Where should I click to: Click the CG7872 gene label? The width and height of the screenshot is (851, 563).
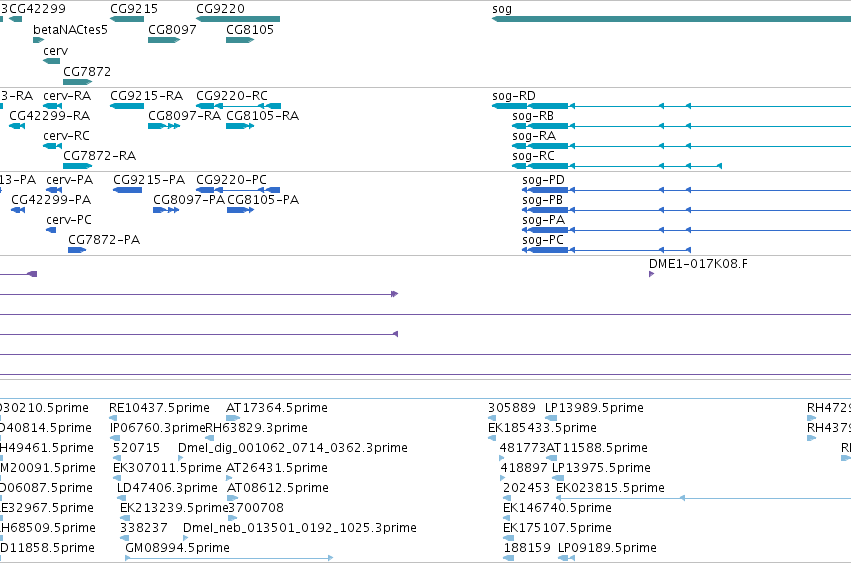[x=87, y=72]
